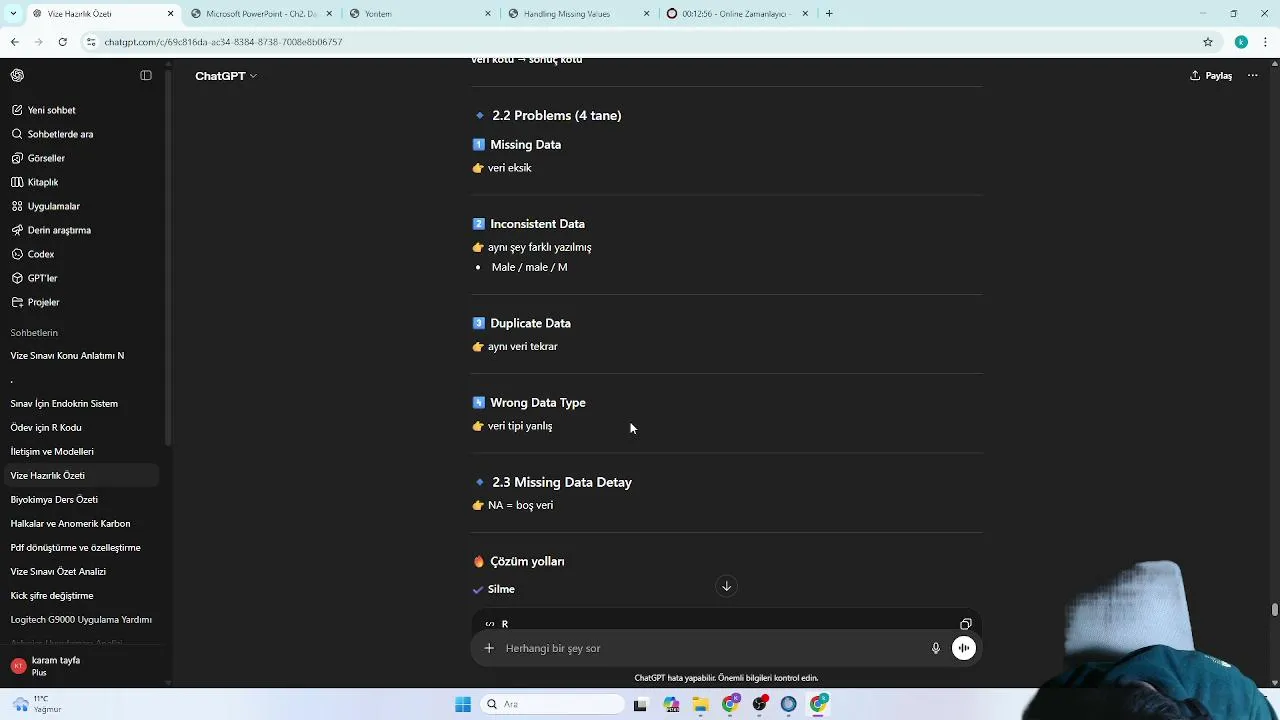Click the address bar URL
This screenshot has height=720, width=1280.
223,42
